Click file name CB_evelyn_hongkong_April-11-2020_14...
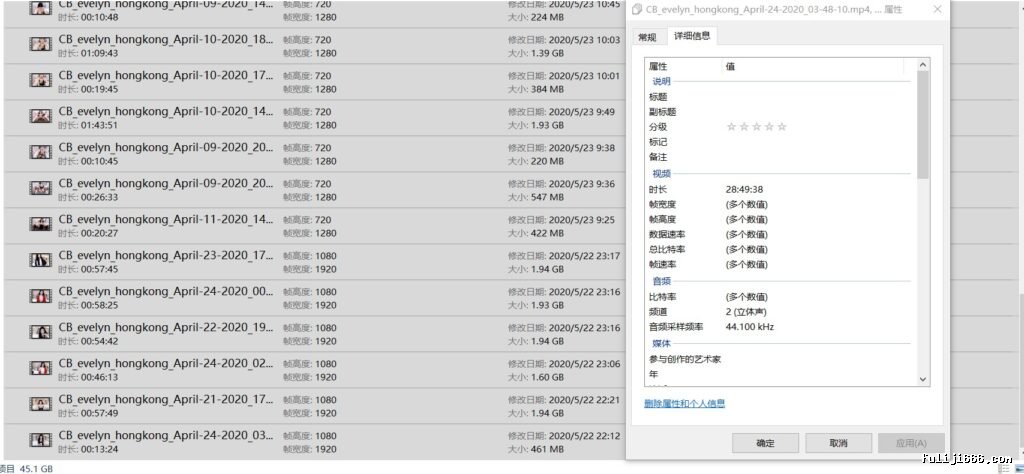This screenshot has height=474, width=1024. [x=166, y=219]
